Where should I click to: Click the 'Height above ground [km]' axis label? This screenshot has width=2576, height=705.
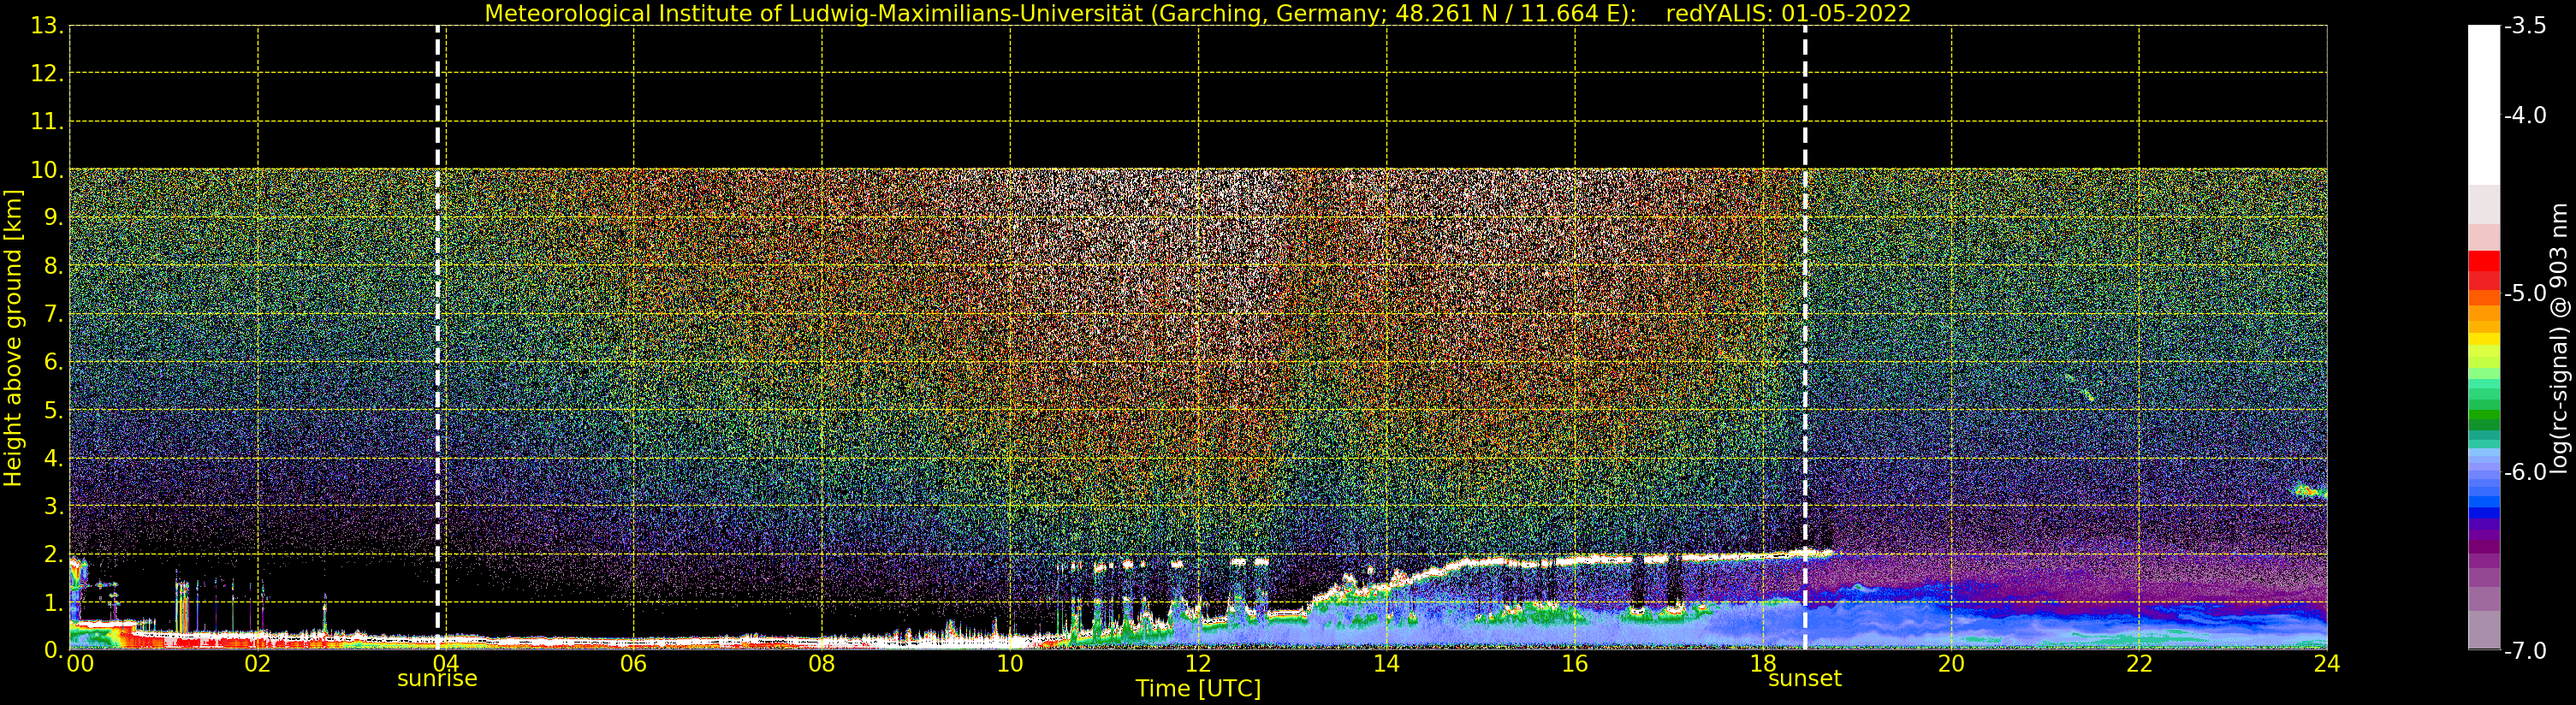pos(13,338)
